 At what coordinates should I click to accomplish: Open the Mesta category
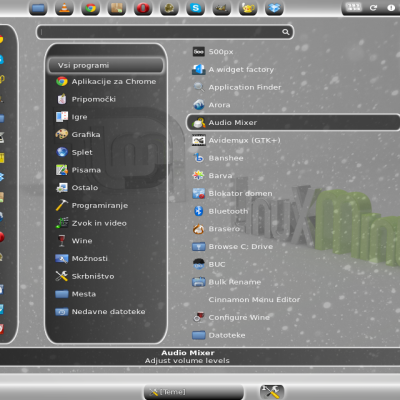(76, 294)
